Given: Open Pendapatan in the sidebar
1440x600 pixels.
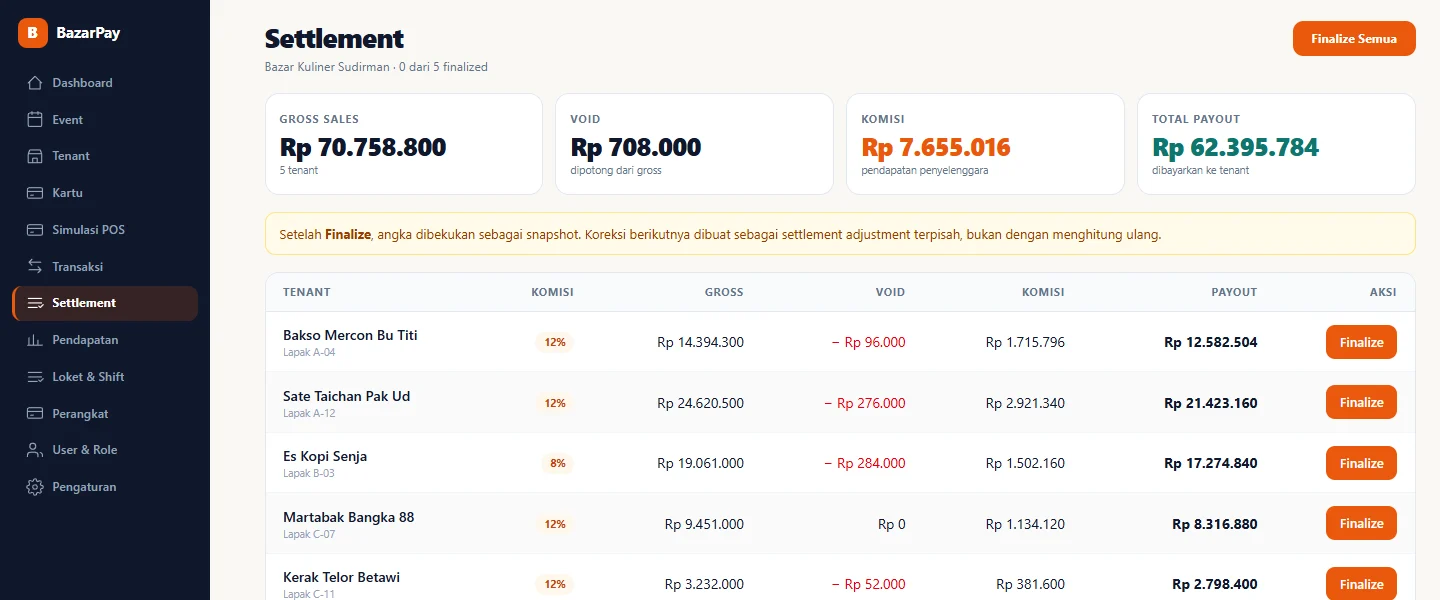Looking at the screenshot, I should pos(105,340).
